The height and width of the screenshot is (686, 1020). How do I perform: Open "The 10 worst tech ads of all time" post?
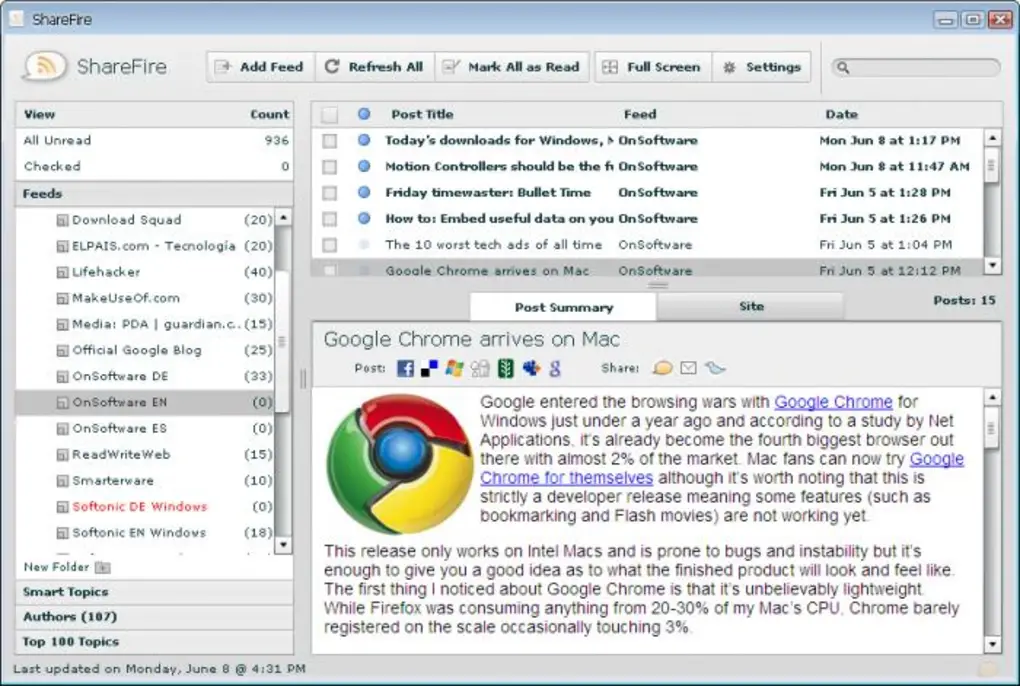(x=647, y=244)
